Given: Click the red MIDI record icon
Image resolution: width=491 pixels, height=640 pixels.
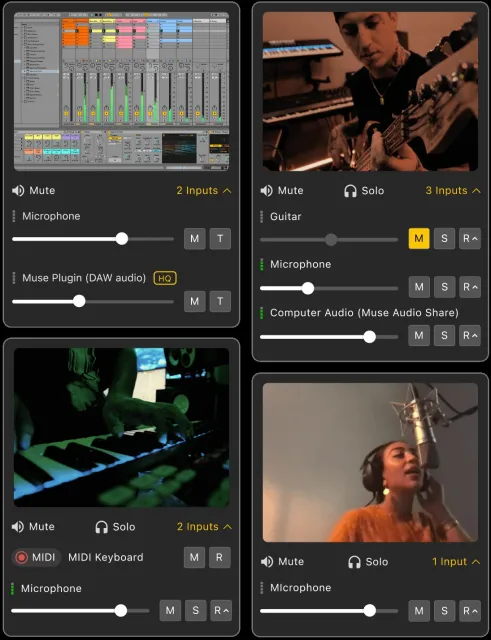Looking at the screenshot, I should point(21,557).
